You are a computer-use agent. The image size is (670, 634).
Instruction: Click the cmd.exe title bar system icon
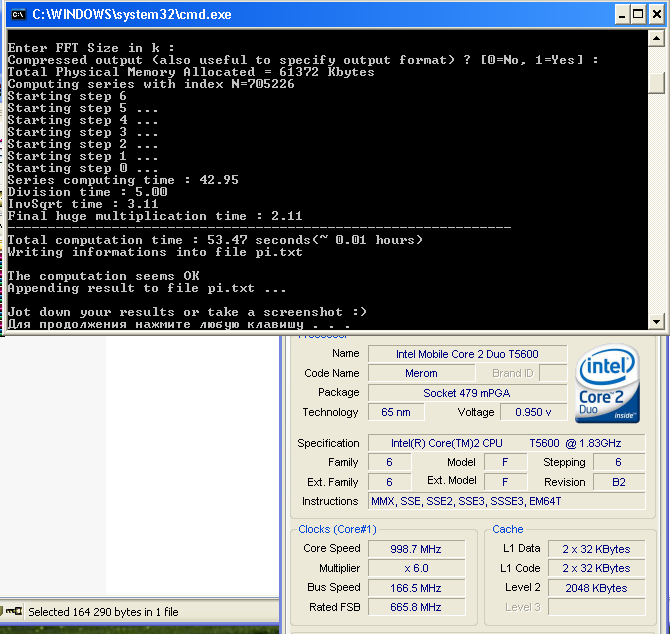pos(18,15)
